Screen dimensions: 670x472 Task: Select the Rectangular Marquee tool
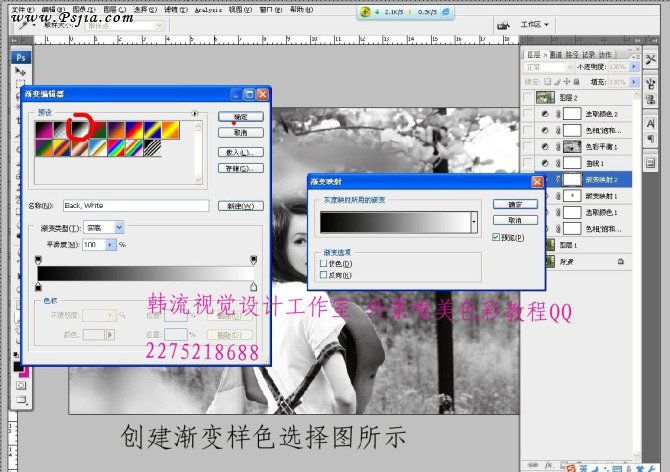[20, 83]
